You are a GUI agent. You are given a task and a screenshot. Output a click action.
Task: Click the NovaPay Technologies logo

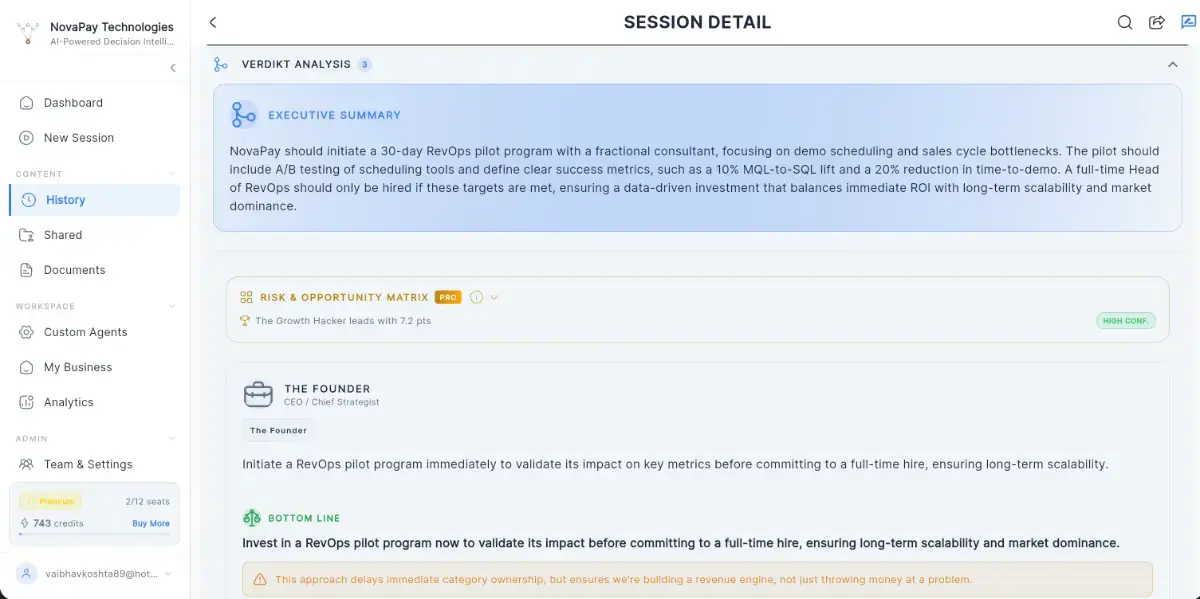(28, 33)
